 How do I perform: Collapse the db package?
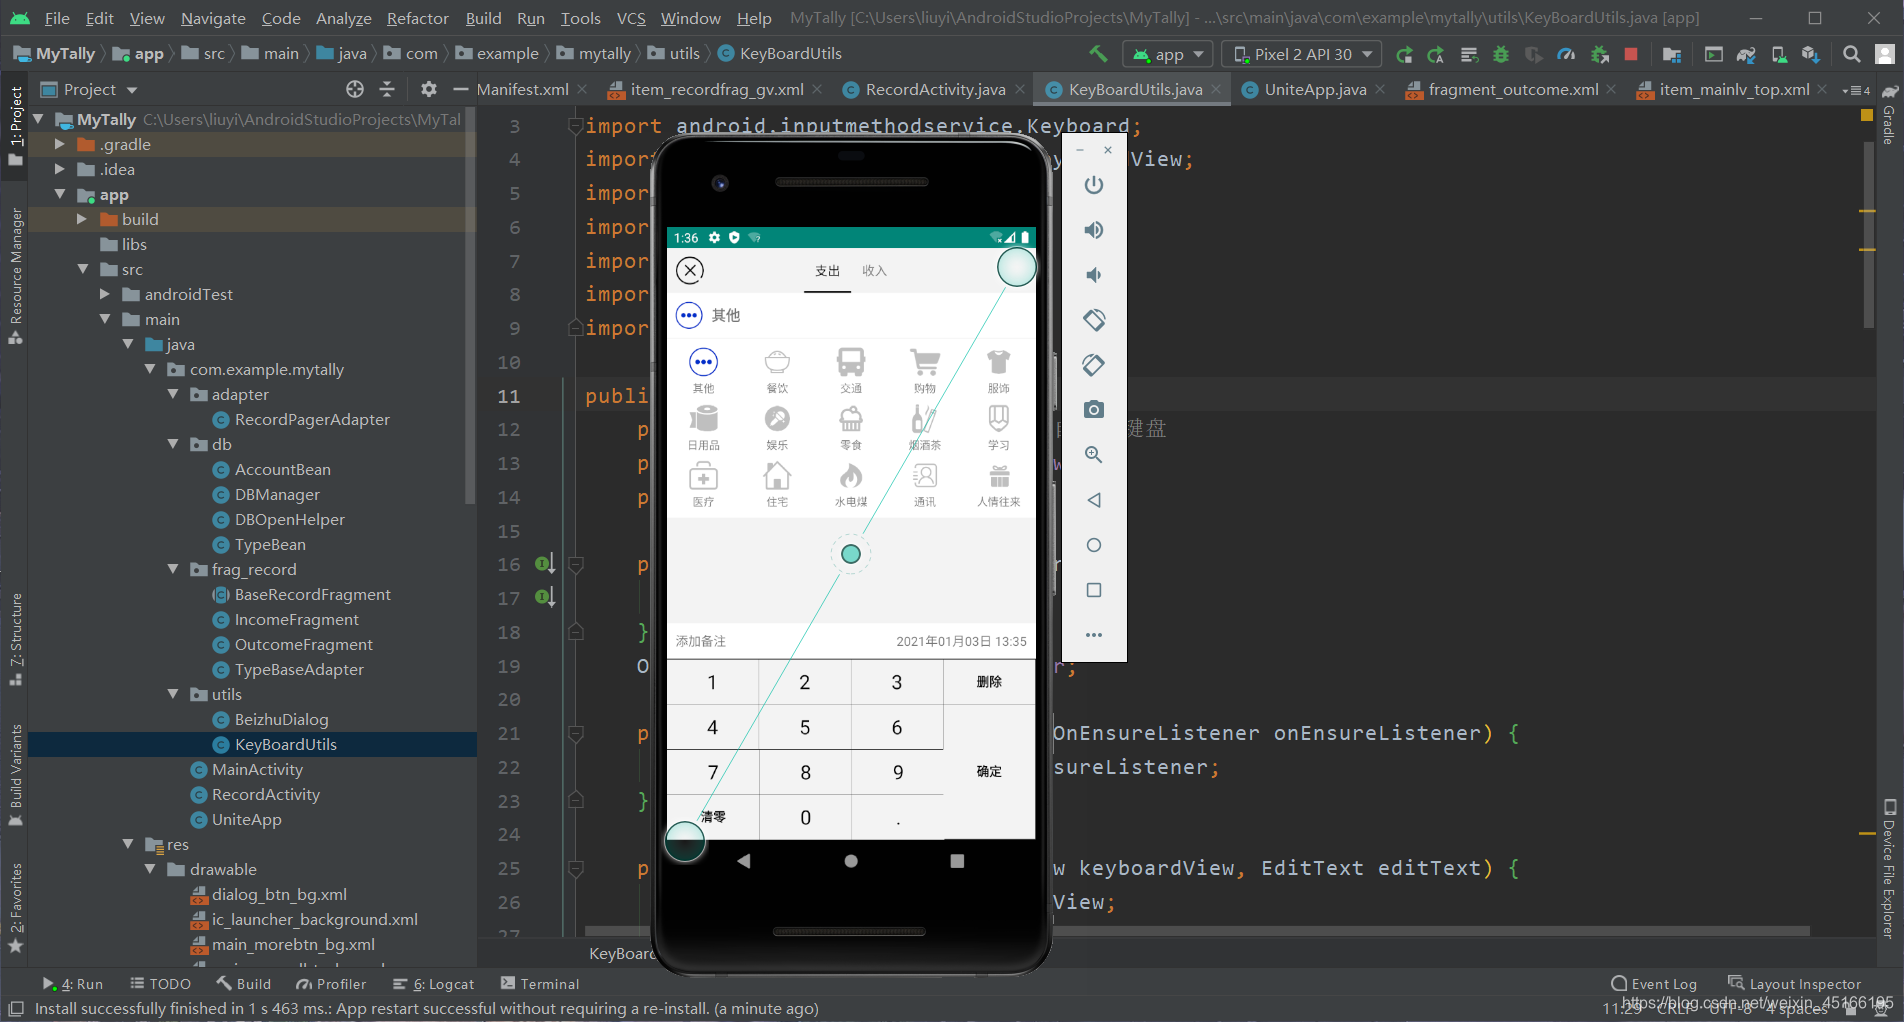tap(173, 444)
